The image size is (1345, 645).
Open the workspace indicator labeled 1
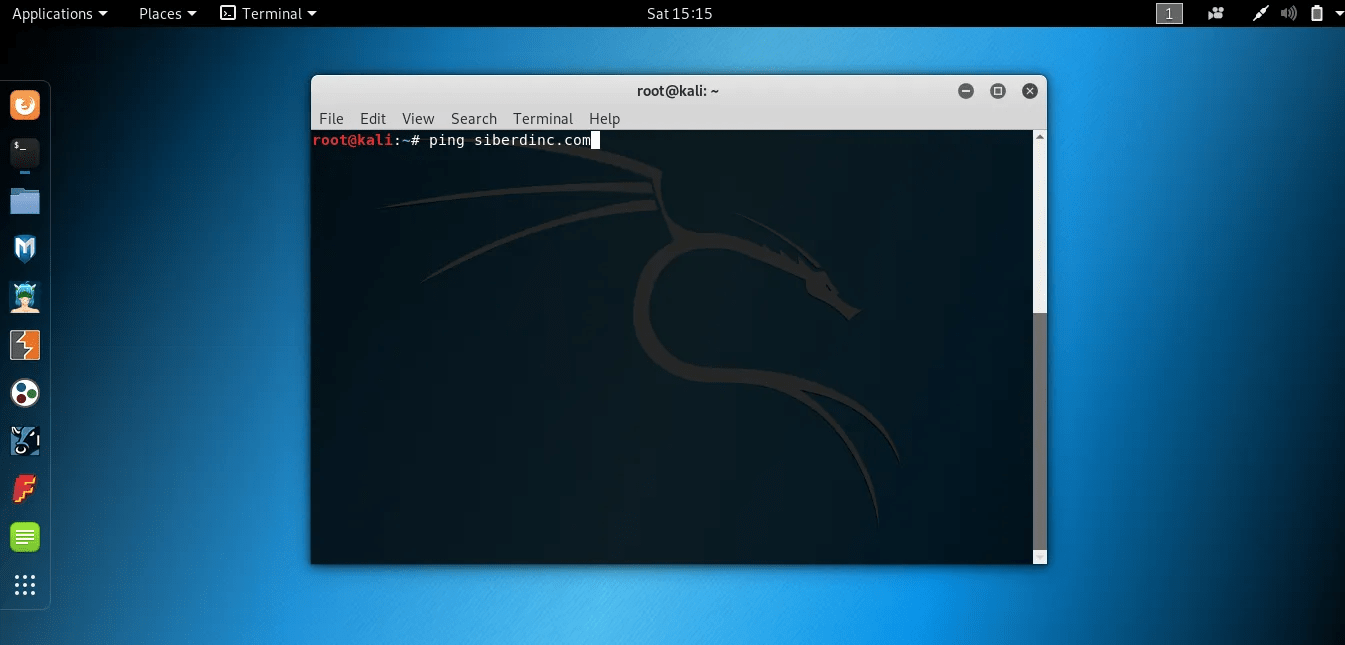pos(1169,13)
